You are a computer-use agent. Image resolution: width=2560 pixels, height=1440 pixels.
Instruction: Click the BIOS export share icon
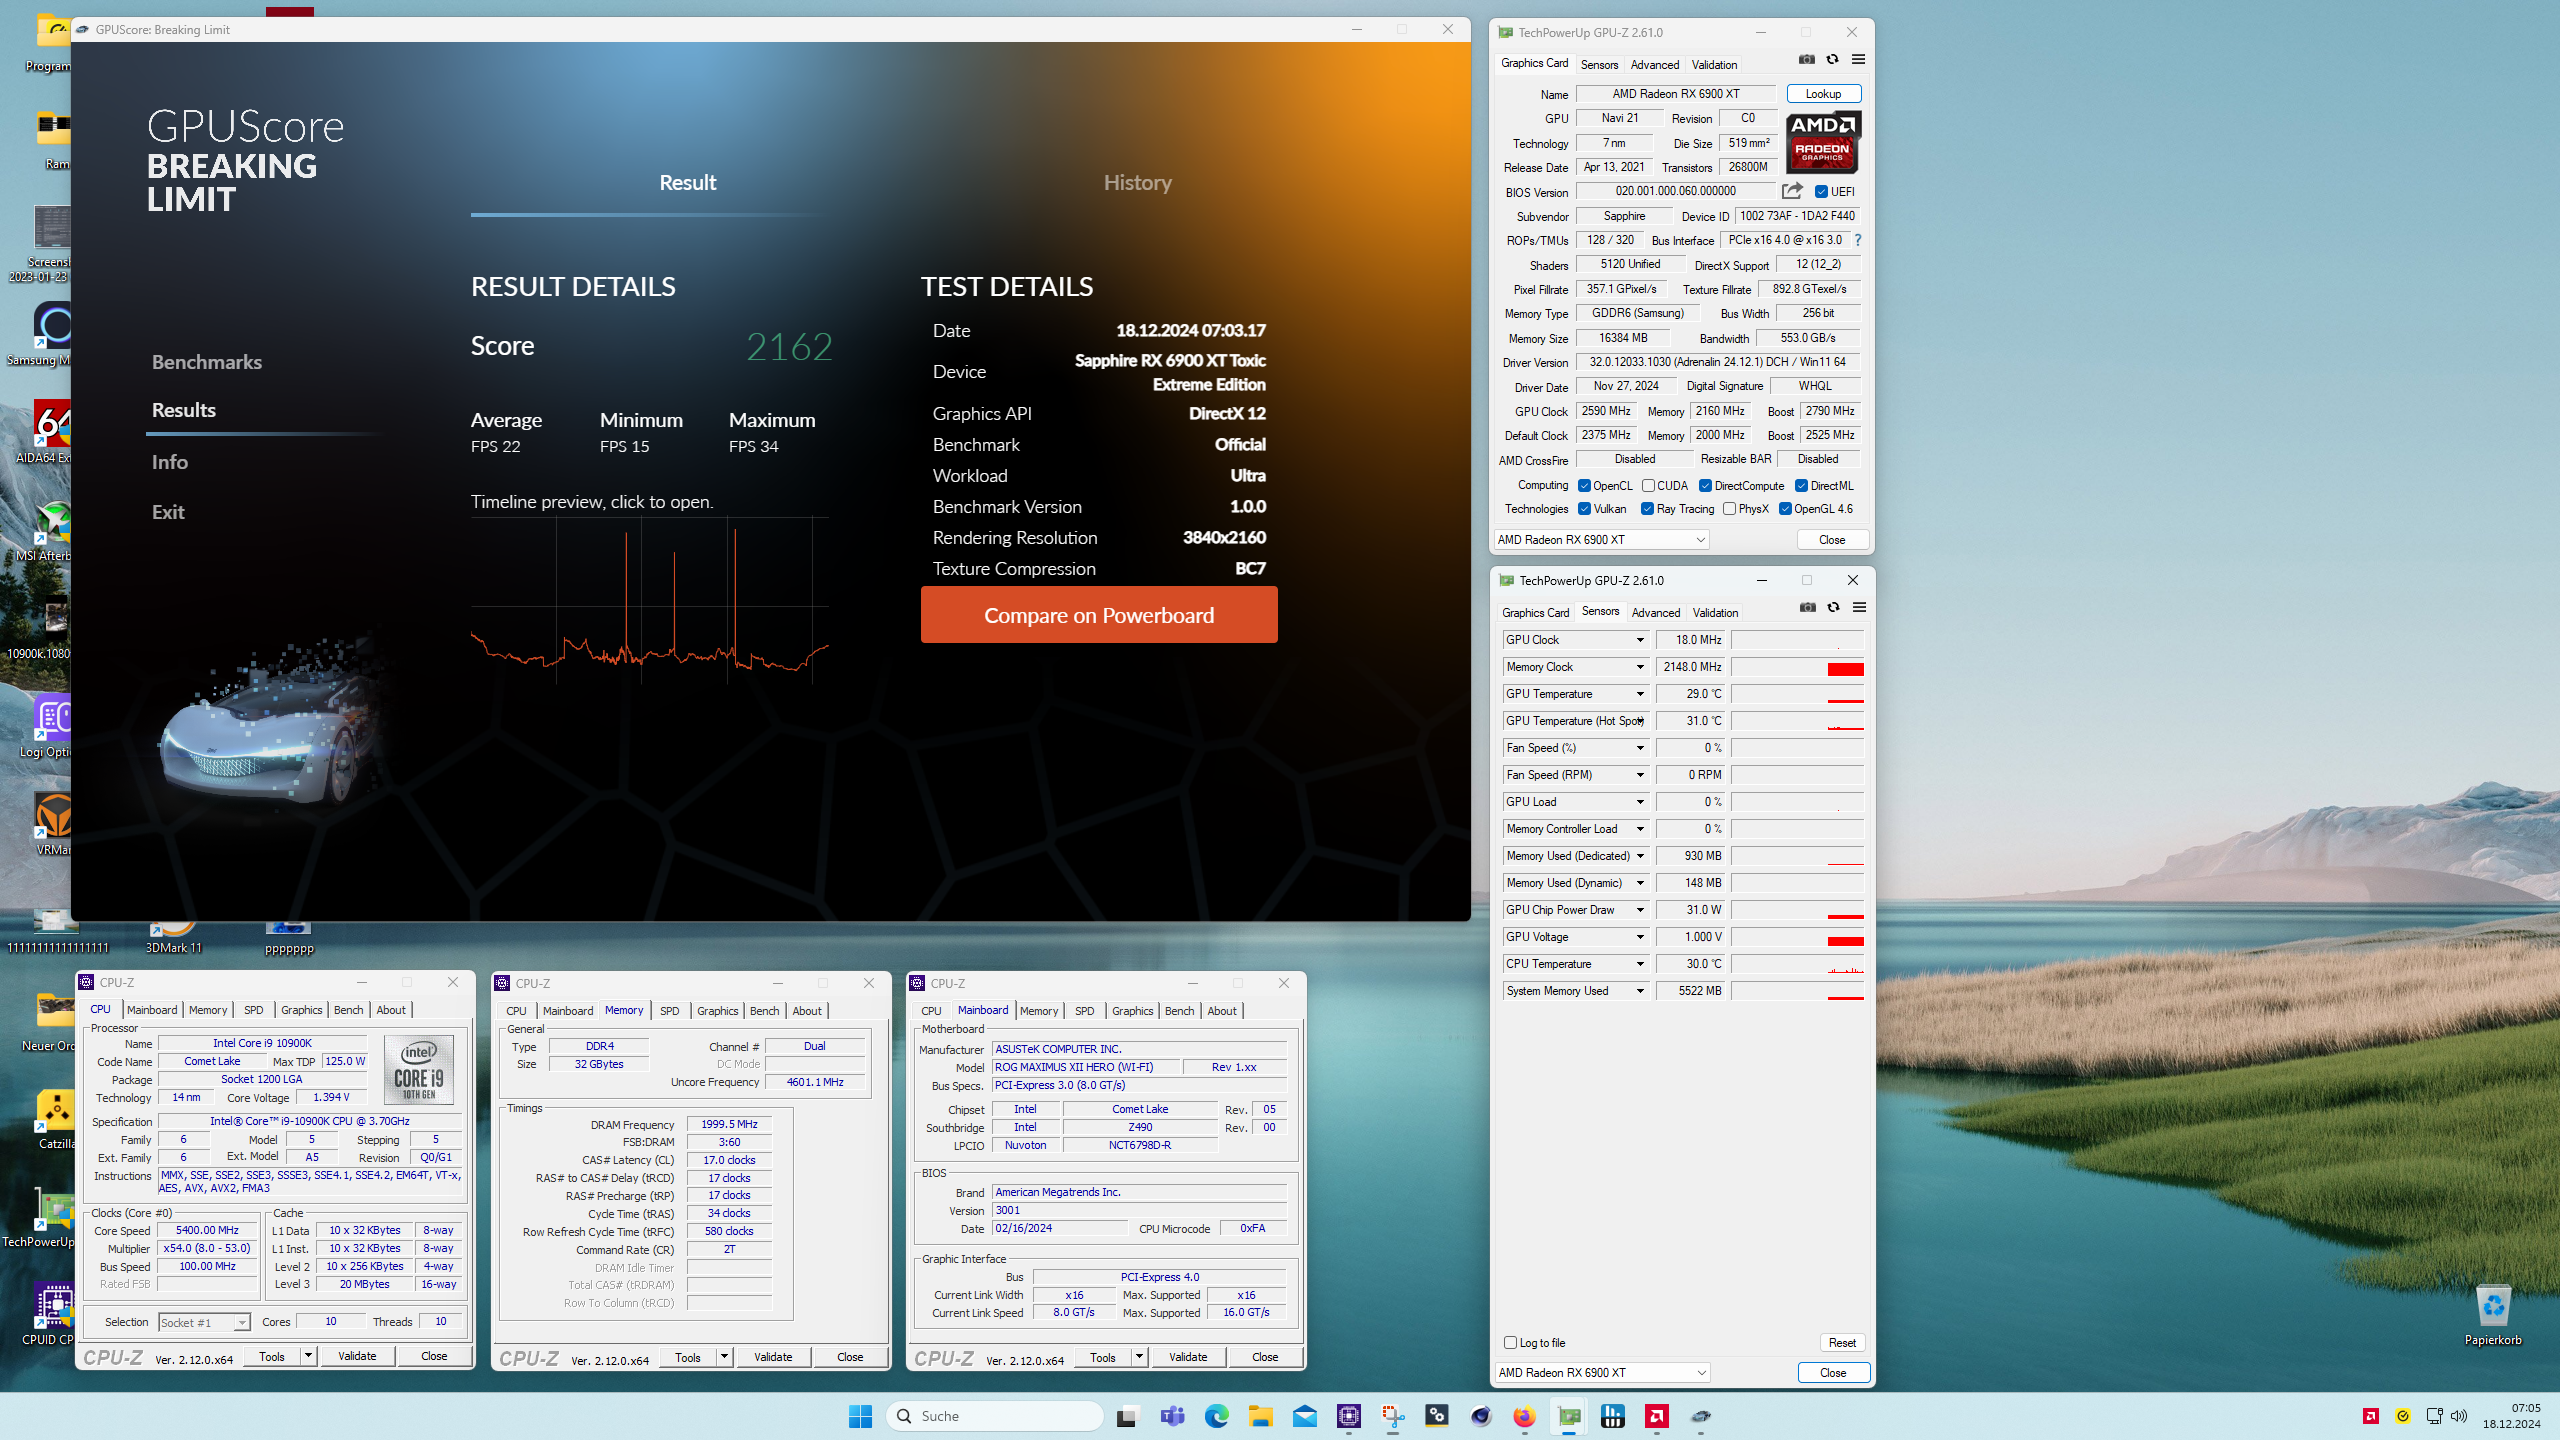[1792, 191]
